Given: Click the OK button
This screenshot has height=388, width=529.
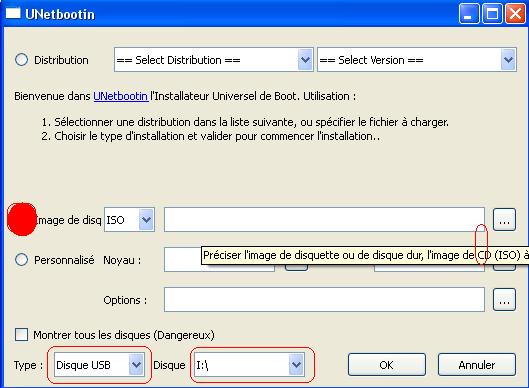Looking at the screenshot, I should 387,365.
